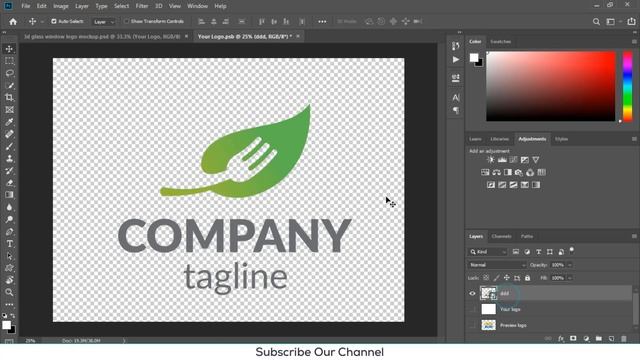
Task: Select the Pen tool
Action: [x=9, y=232]
